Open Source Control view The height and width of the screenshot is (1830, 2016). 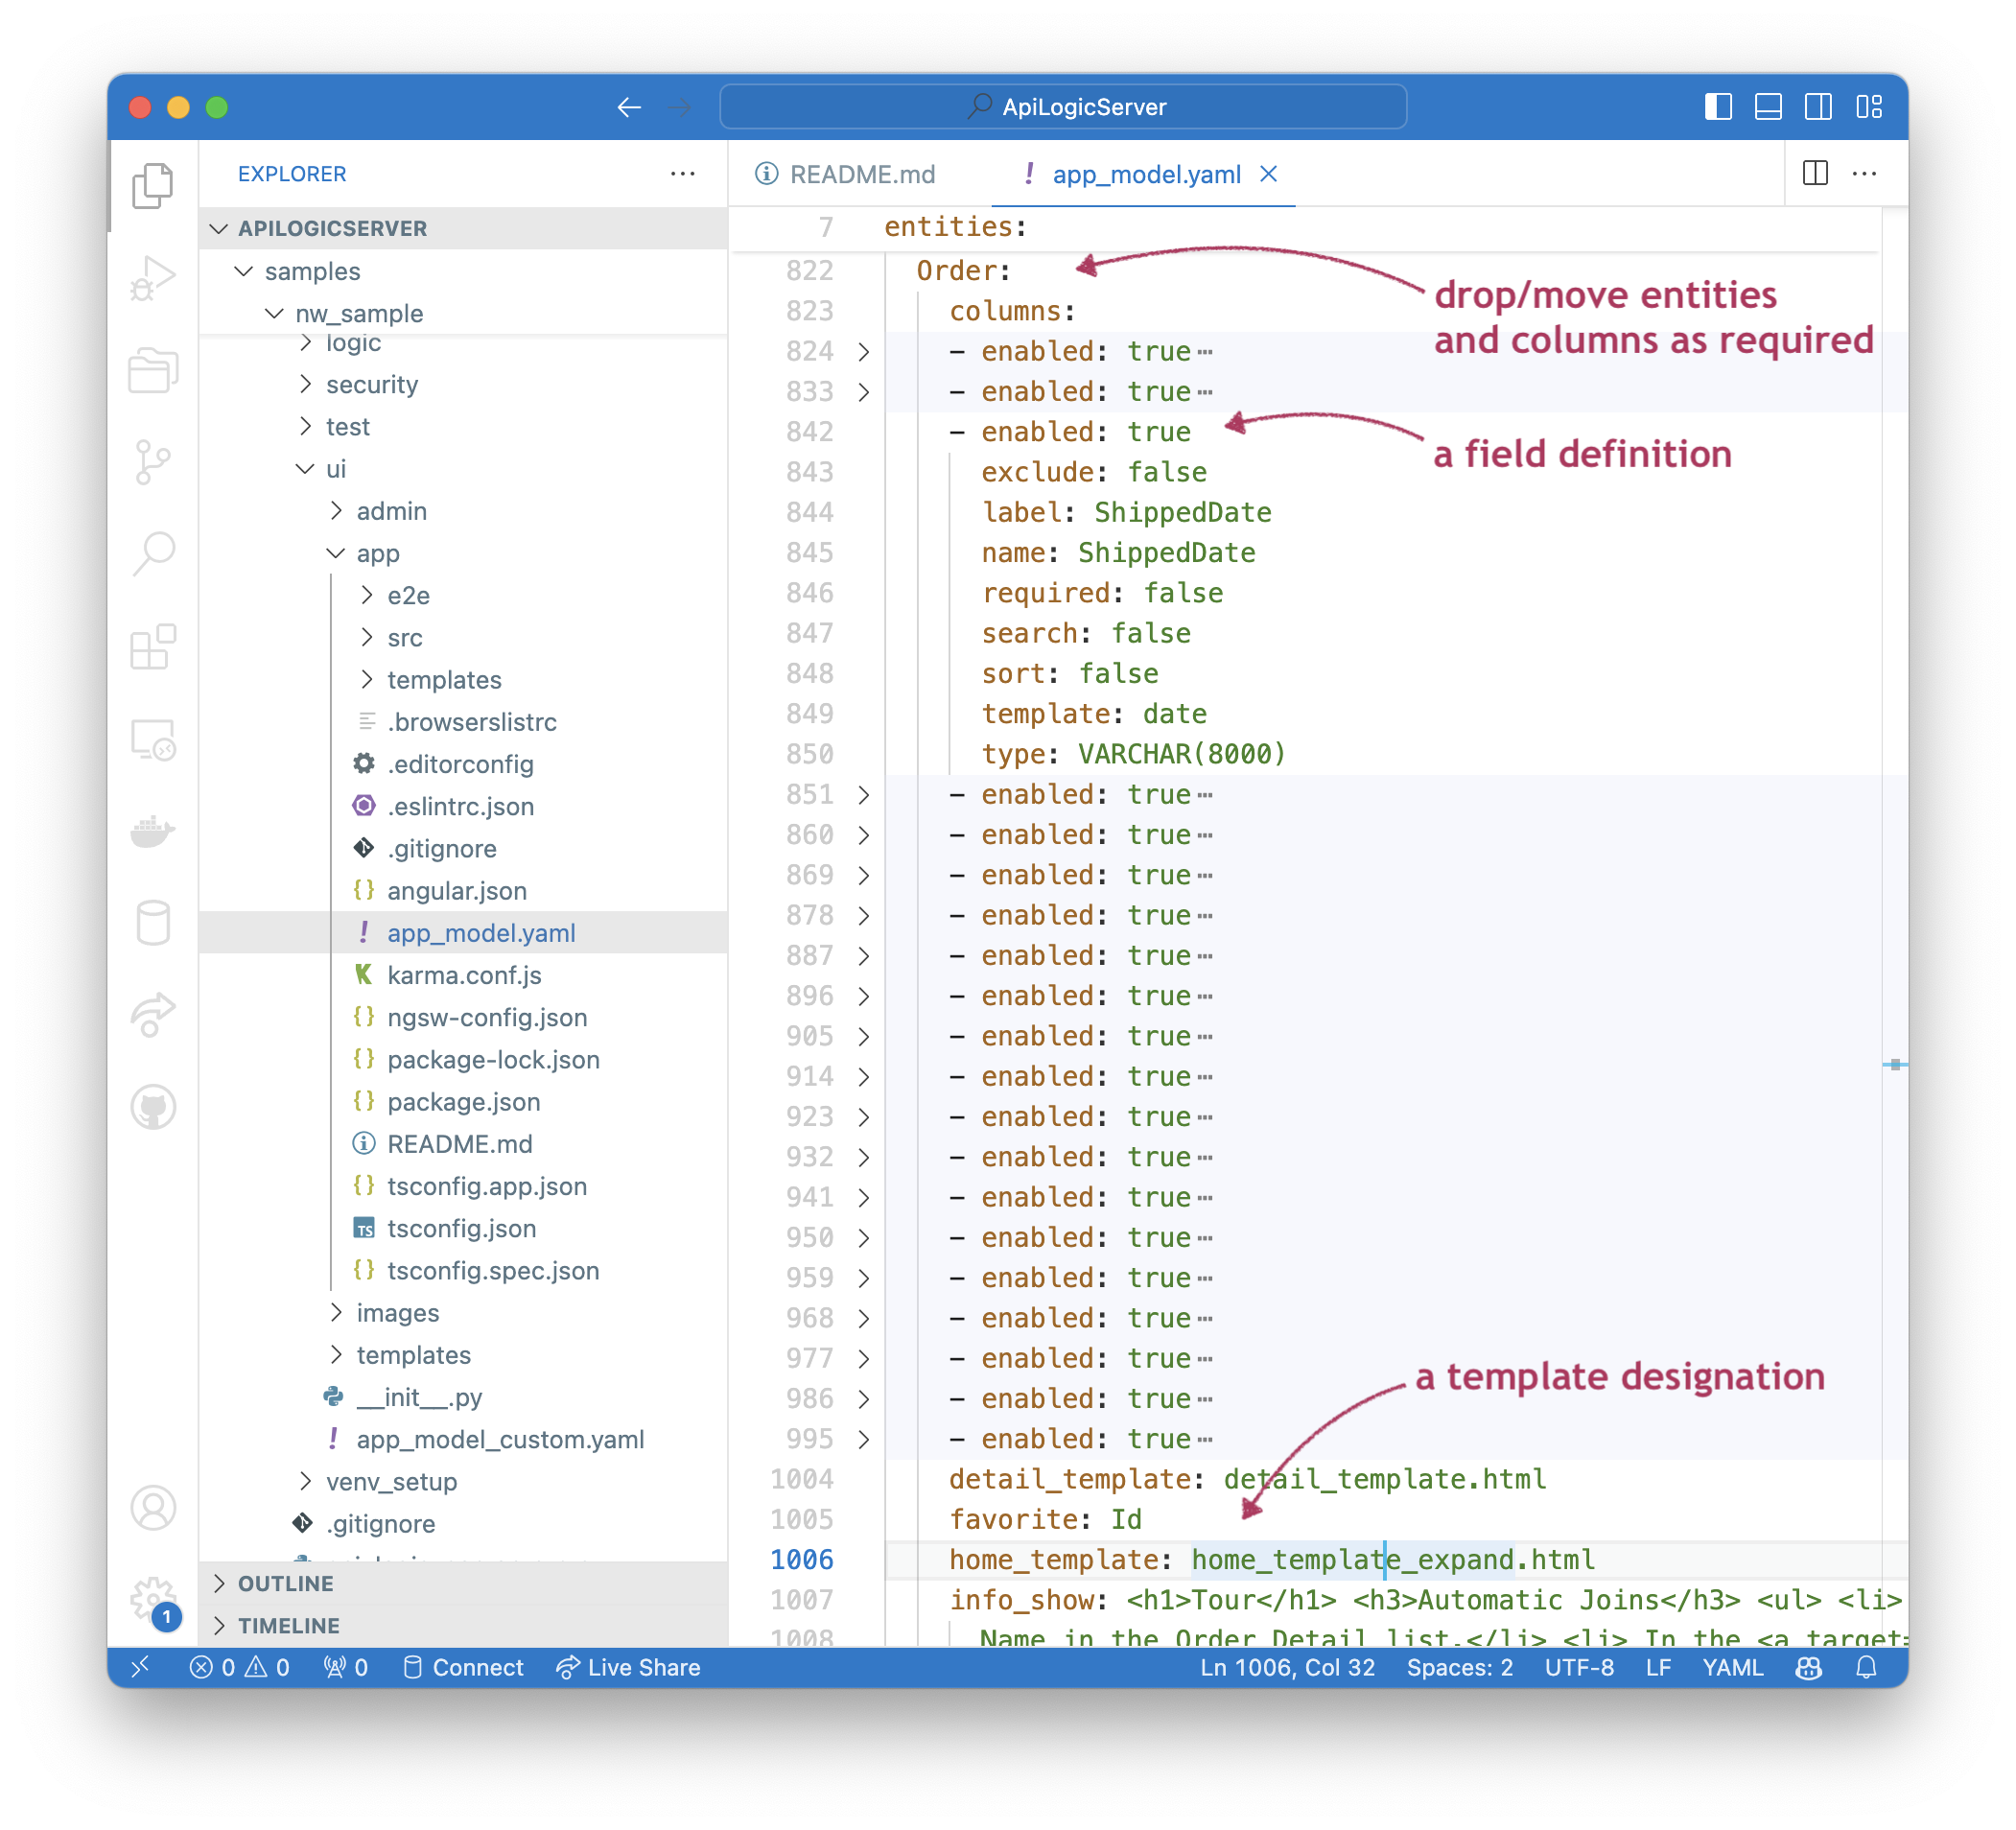point(153,462)
